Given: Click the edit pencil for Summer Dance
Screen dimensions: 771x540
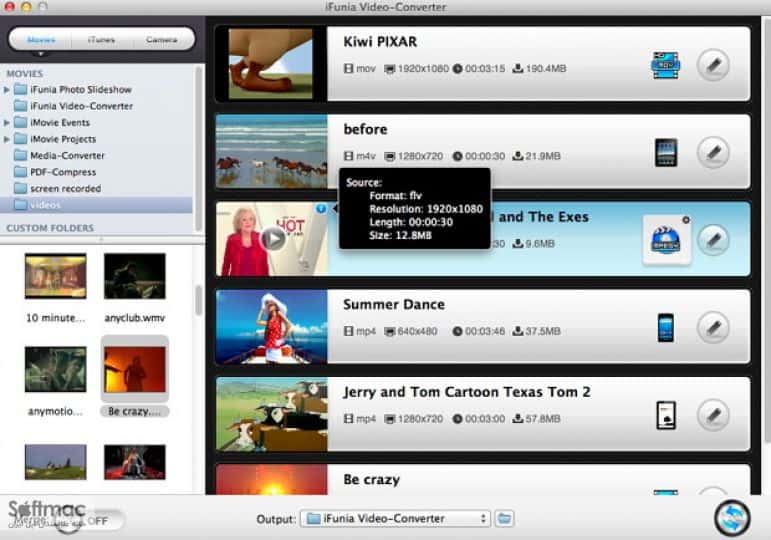Looking at the screenshot, I should click(713, 327).
